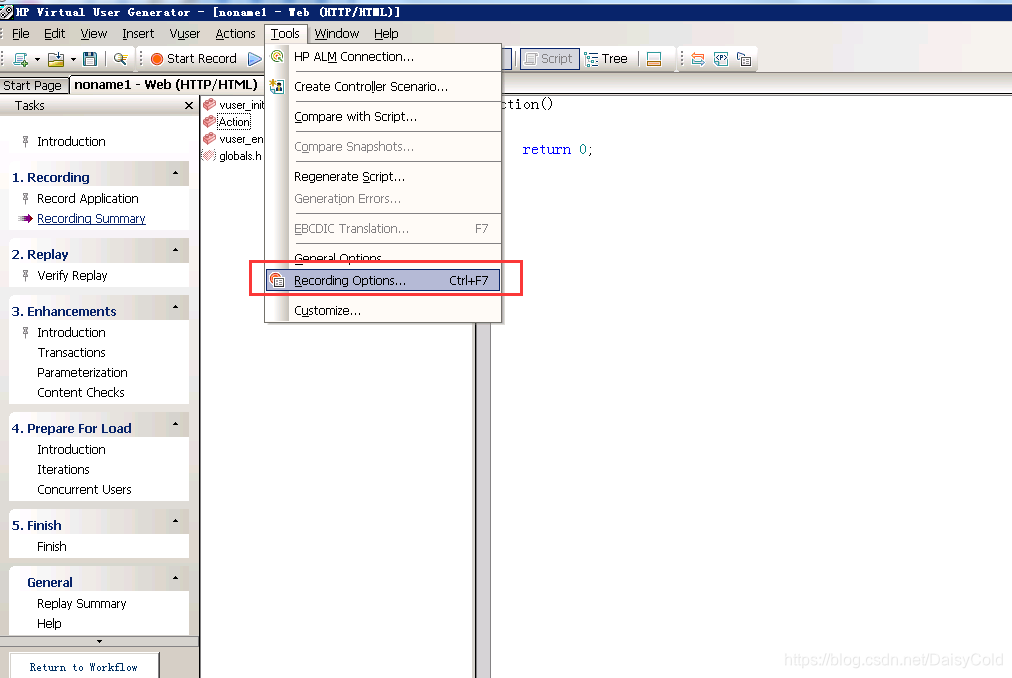Choose Customize in Tools menu
Screen dimensions: 1012x678
(x=383, y=311)
